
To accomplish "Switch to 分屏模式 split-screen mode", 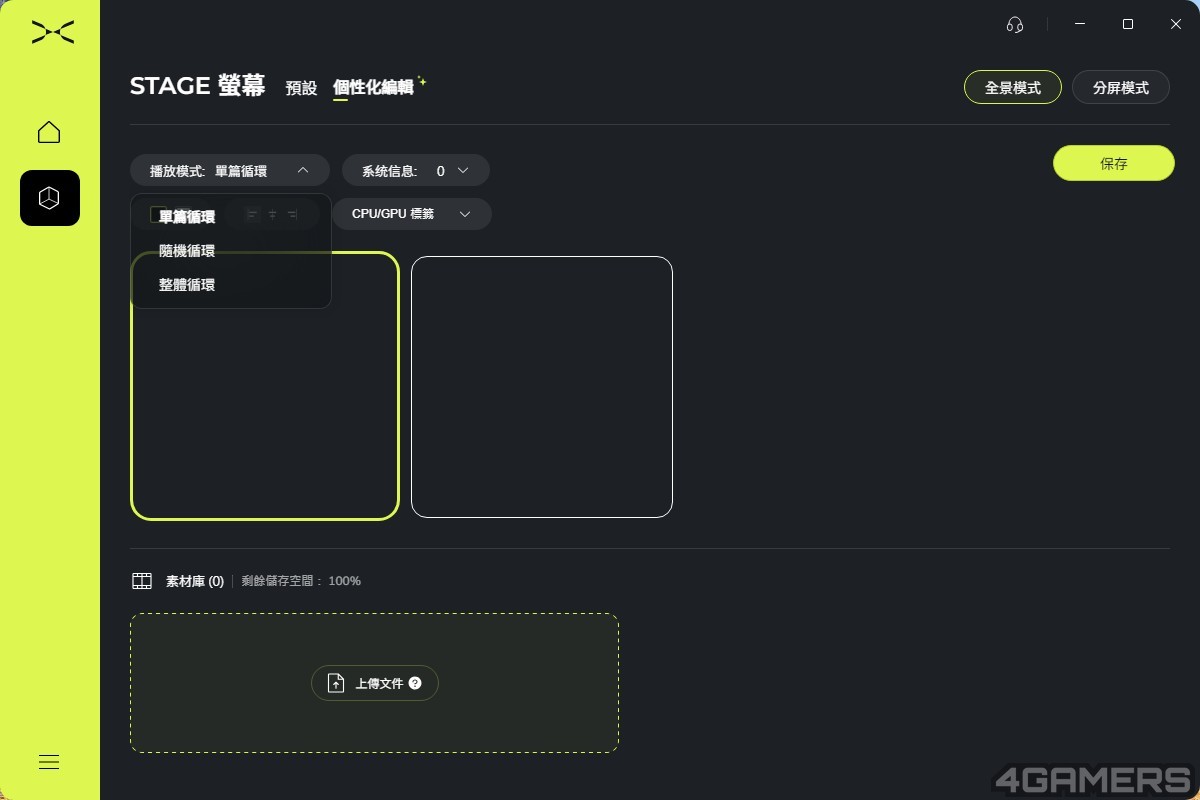I will coord(1120,88).
